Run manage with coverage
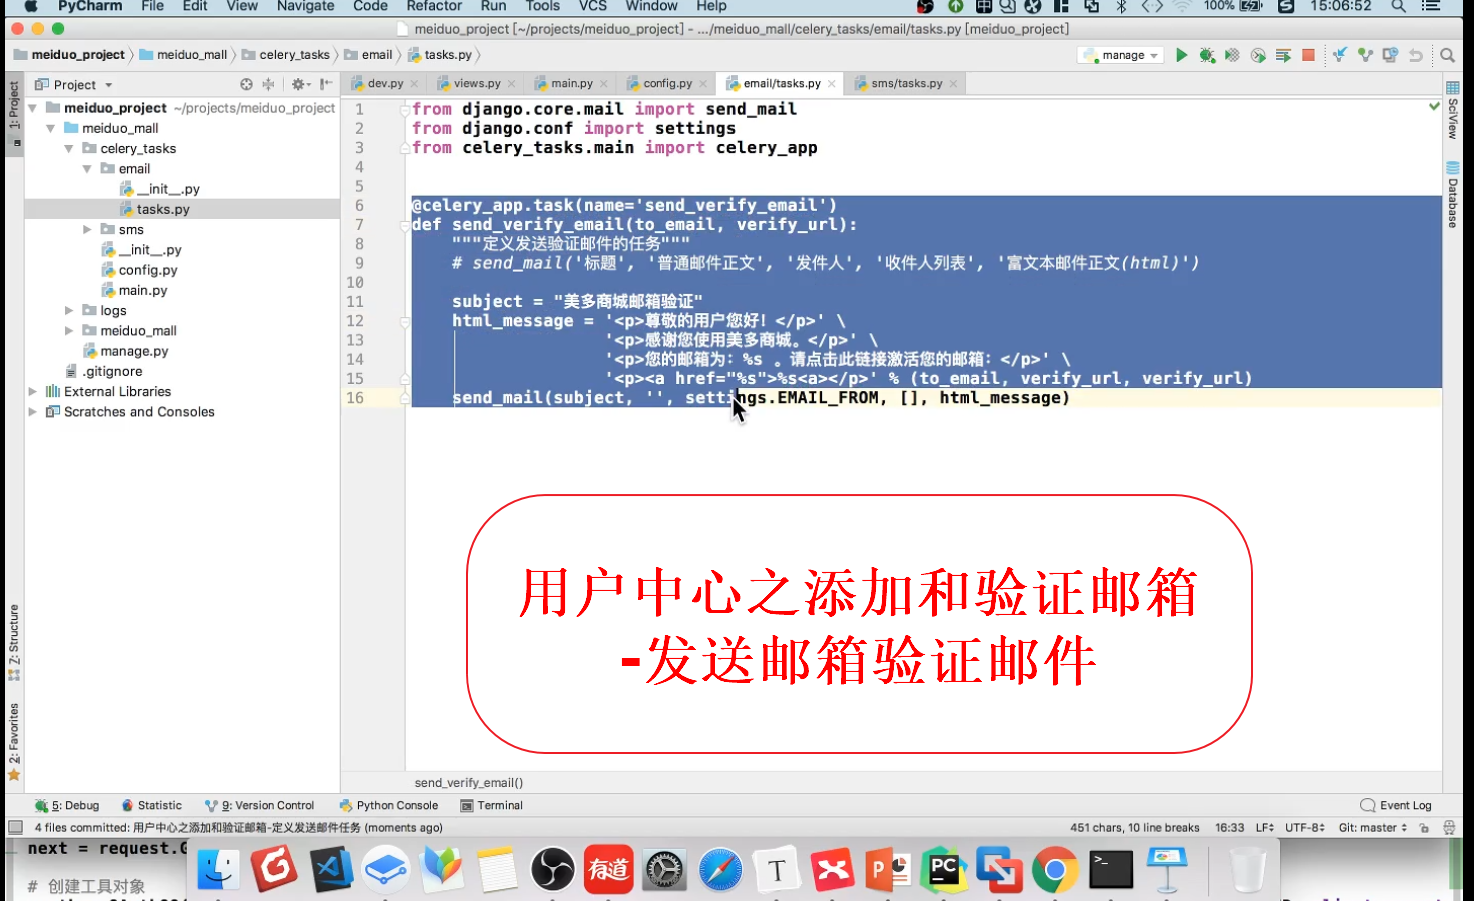This screenshot has height=901, width=1474. pos(1232,55)
